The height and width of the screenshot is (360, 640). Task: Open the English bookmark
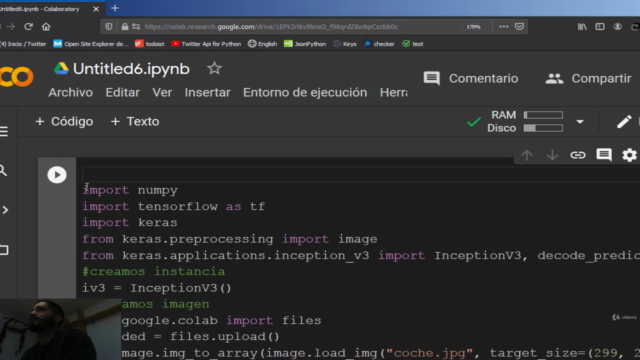[262, 44]
